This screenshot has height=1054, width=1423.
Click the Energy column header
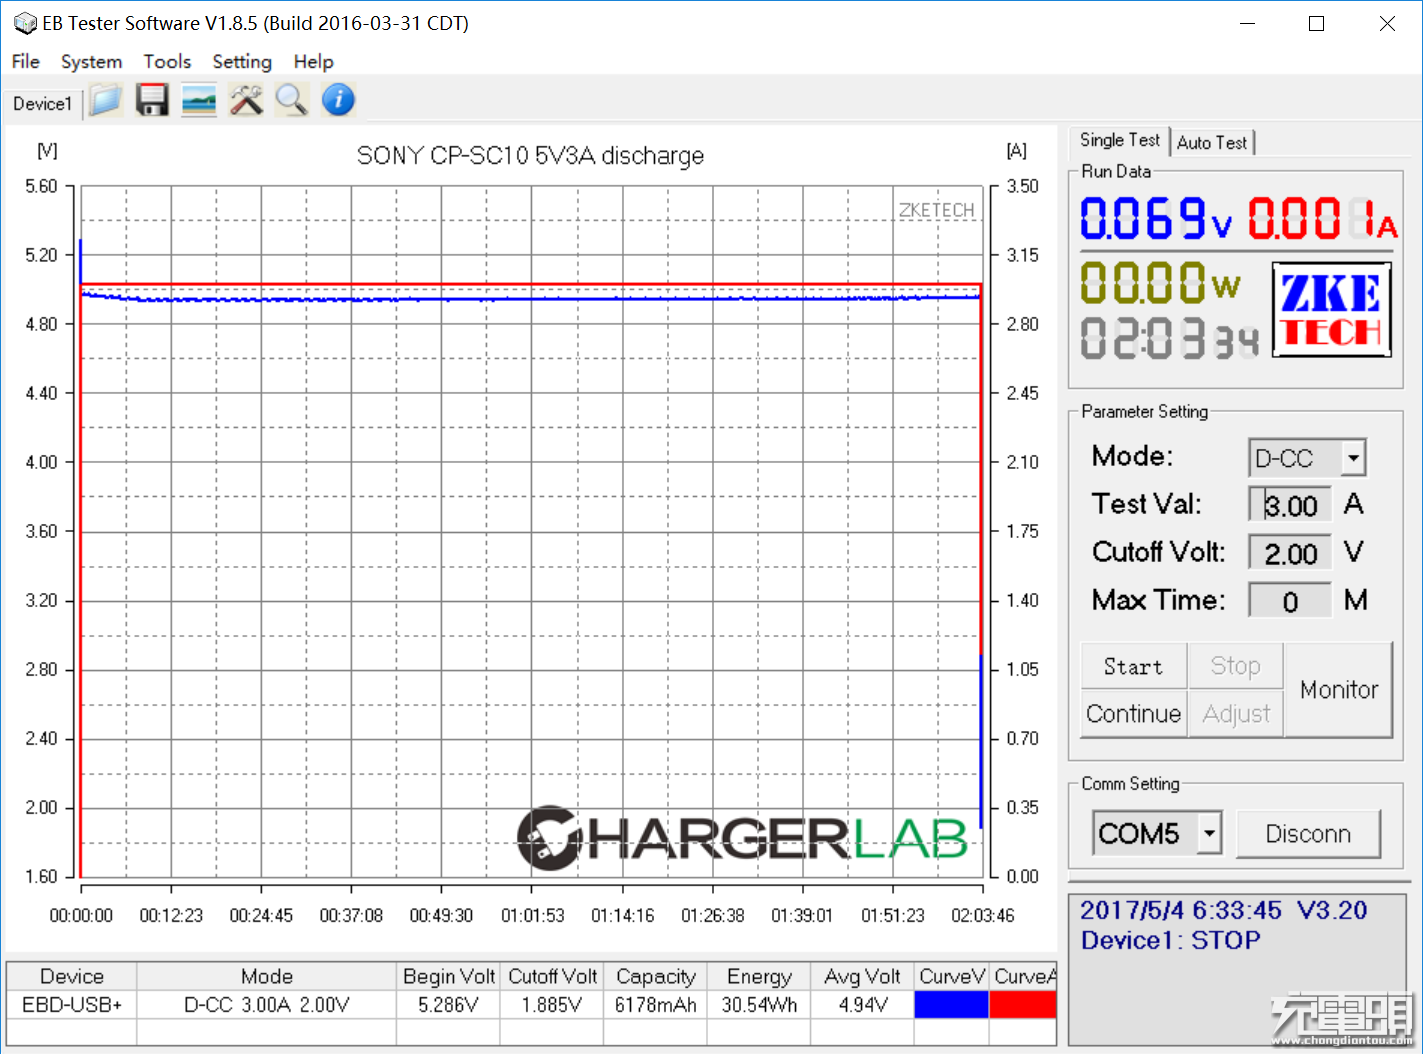[760, 977]
